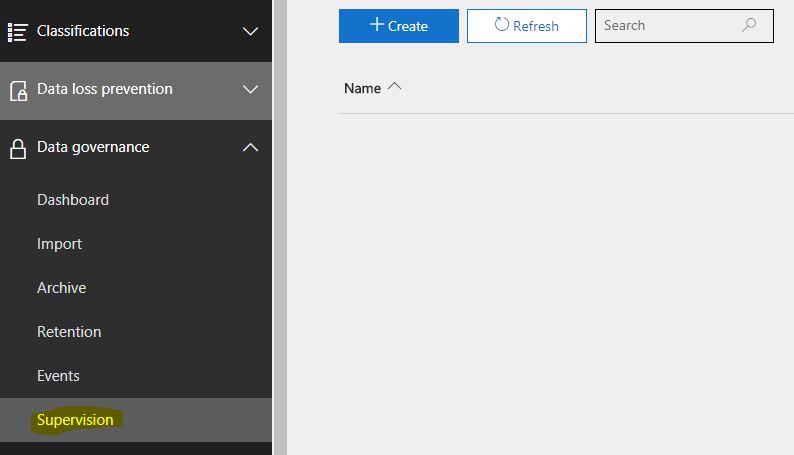The width and height of the screenshot is (794, 455).
Task: Click the Classifications list icon
Action: [x=17, y=32]
